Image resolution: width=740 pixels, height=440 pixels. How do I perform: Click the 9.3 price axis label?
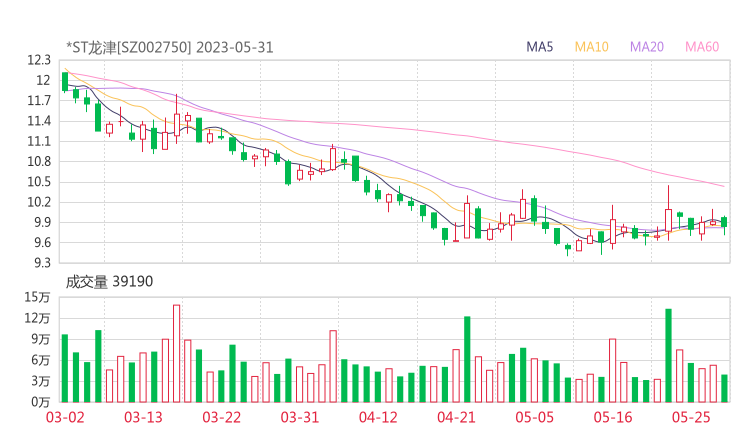(42, 262)
